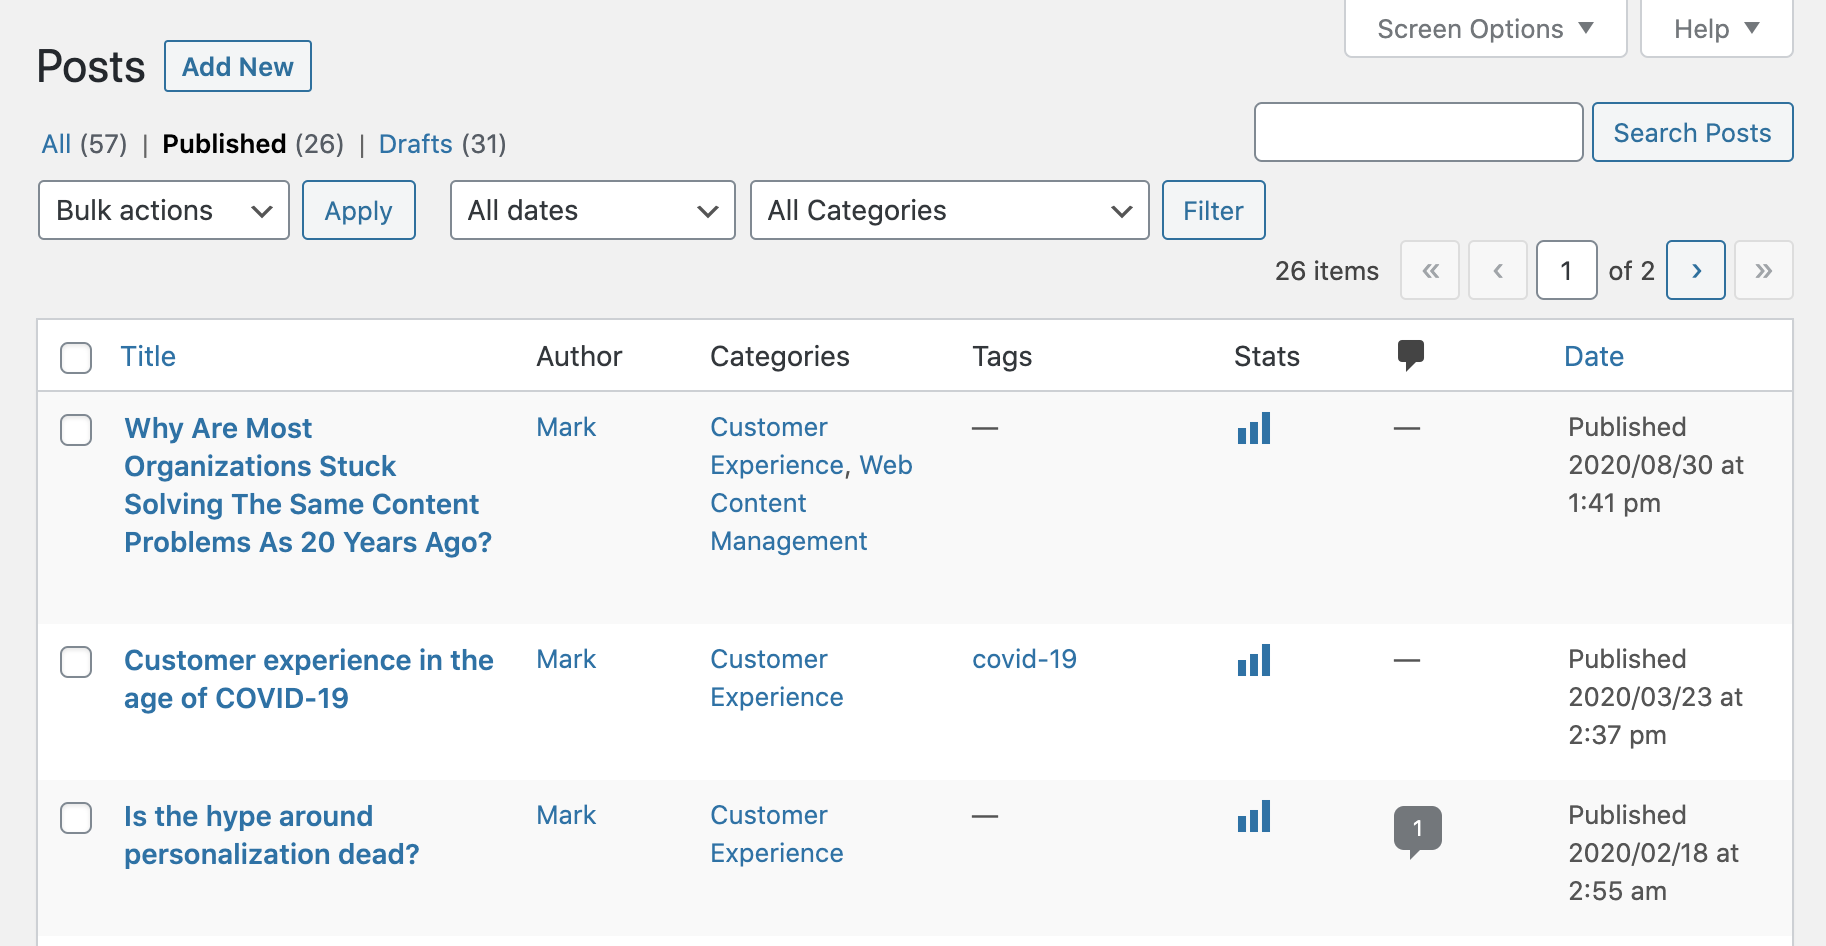Click the Add New post button
The height and width of the screenshot is (946, 1826).
pos(238,66)
